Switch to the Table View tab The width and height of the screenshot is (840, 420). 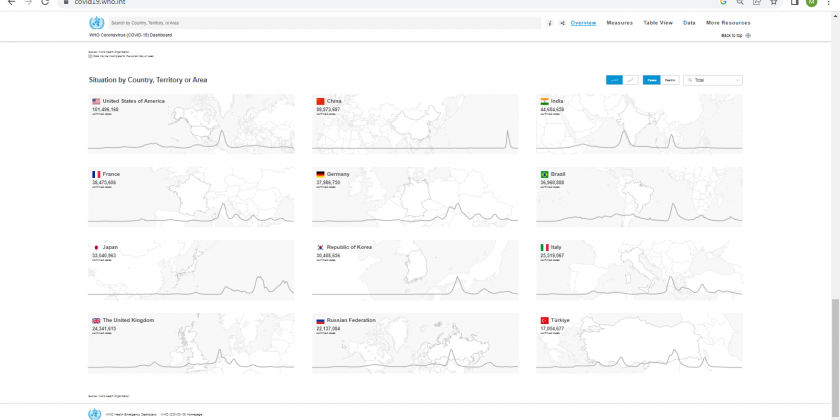click(x=657, y=23)
